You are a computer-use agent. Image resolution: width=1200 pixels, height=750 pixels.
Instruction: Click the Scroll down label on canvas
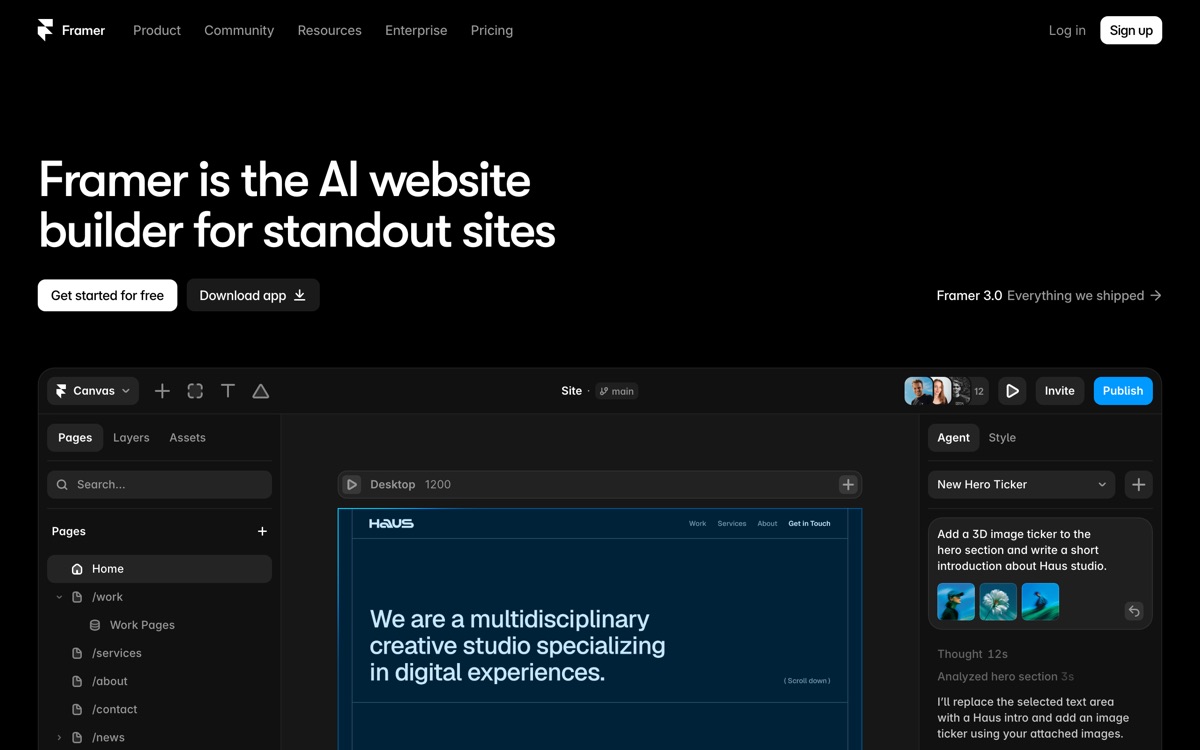click(807, 681)
